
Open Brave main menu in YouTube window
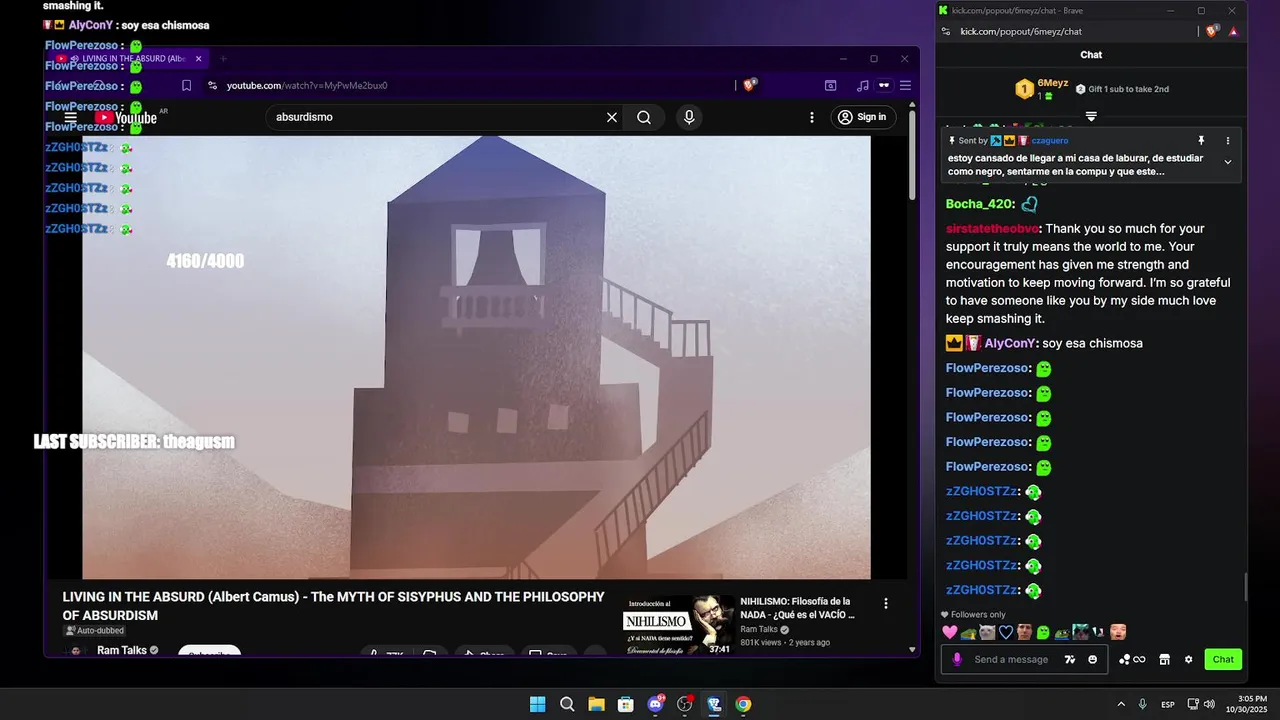point(905,86)
